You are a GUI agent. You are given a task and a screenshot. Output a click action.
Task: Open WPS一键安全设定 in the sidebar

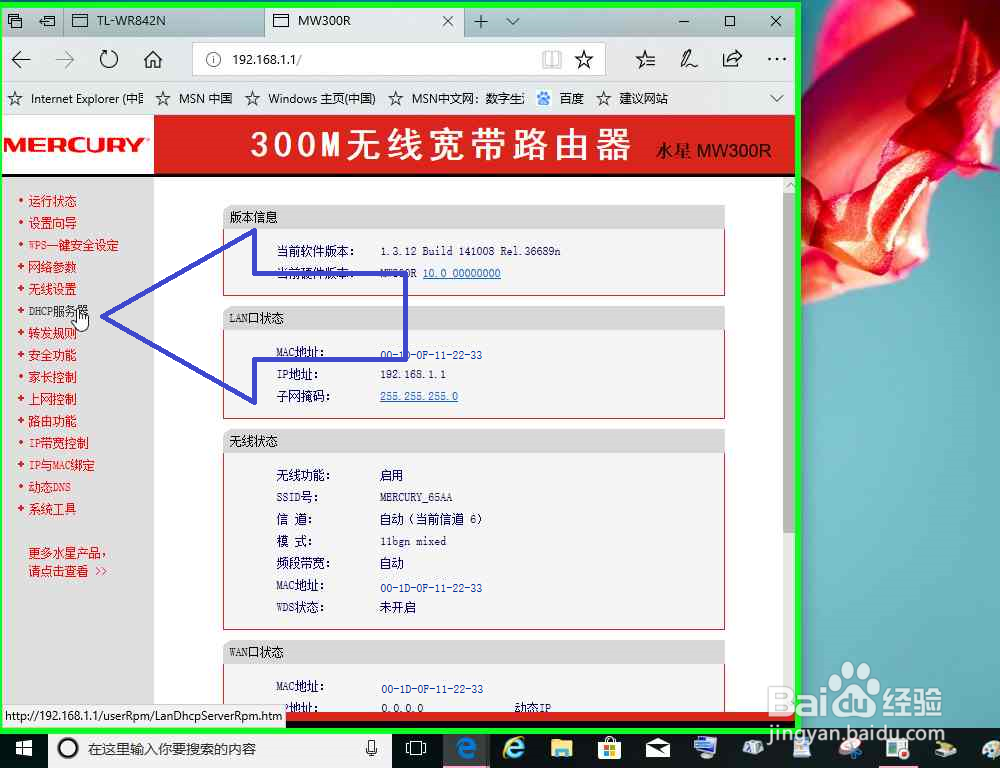click(x=73, y=246)
